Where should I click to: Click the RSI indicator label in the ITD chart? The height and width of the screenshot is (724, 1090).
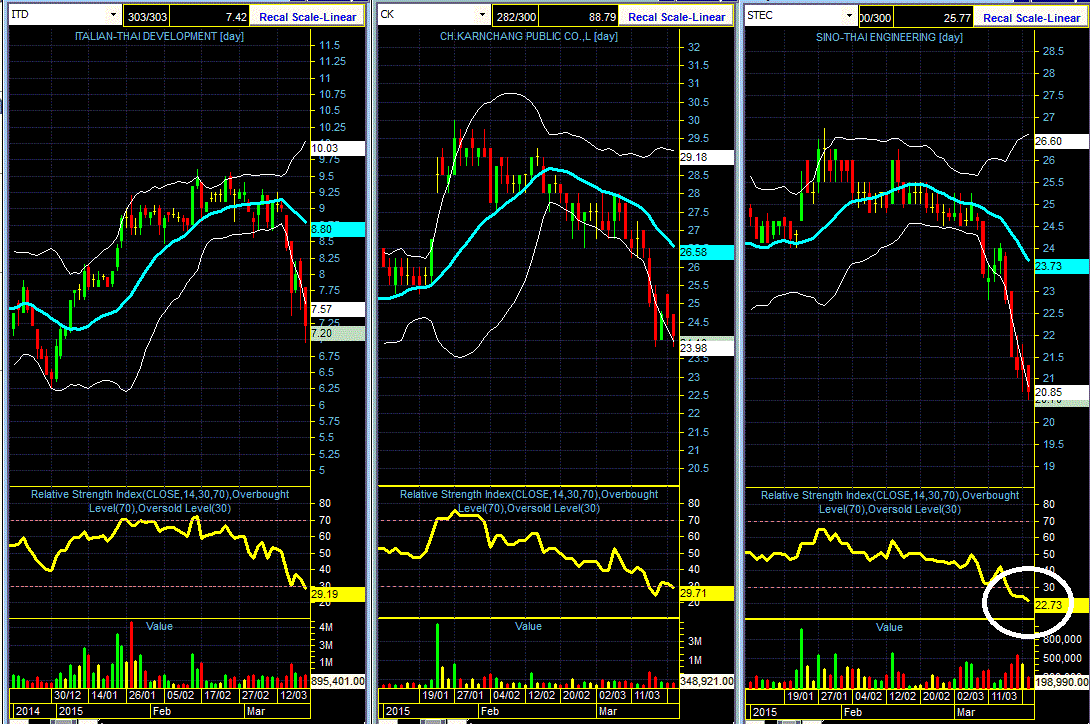[x=160, y=501]
